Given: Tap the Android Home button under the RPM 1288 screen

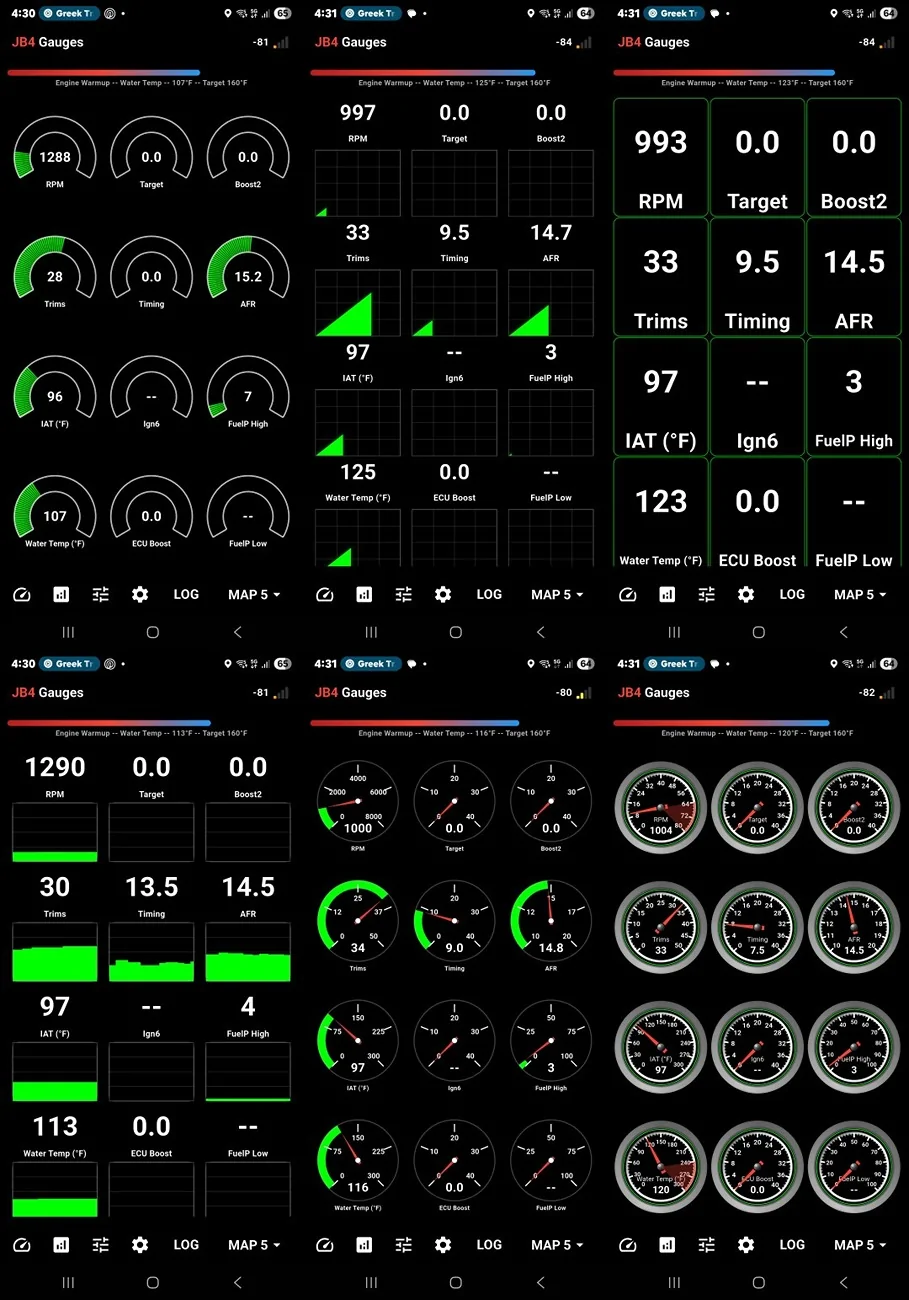Looking at the screenshot, I should point(152,632).
